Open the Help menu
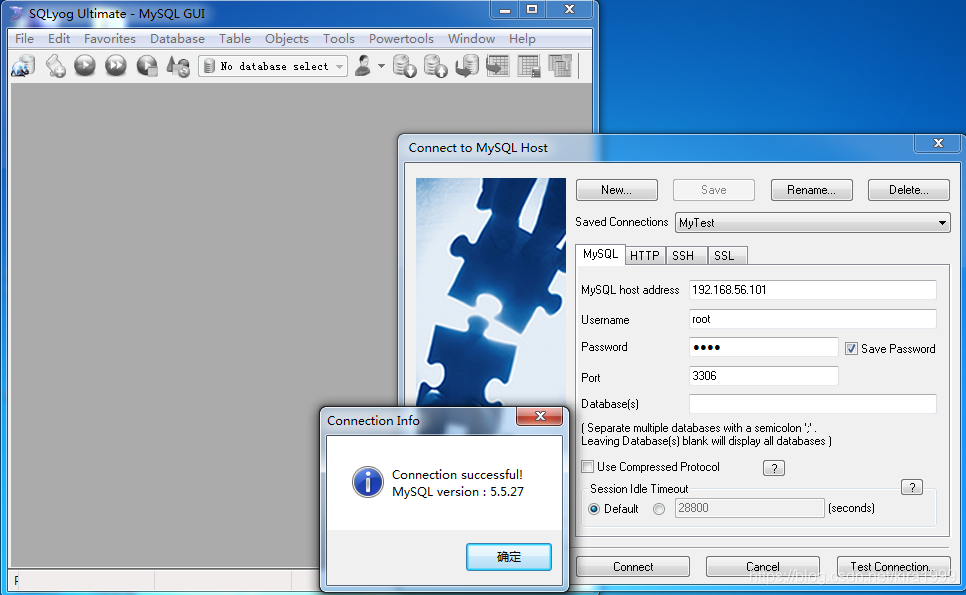 [522, 39]
